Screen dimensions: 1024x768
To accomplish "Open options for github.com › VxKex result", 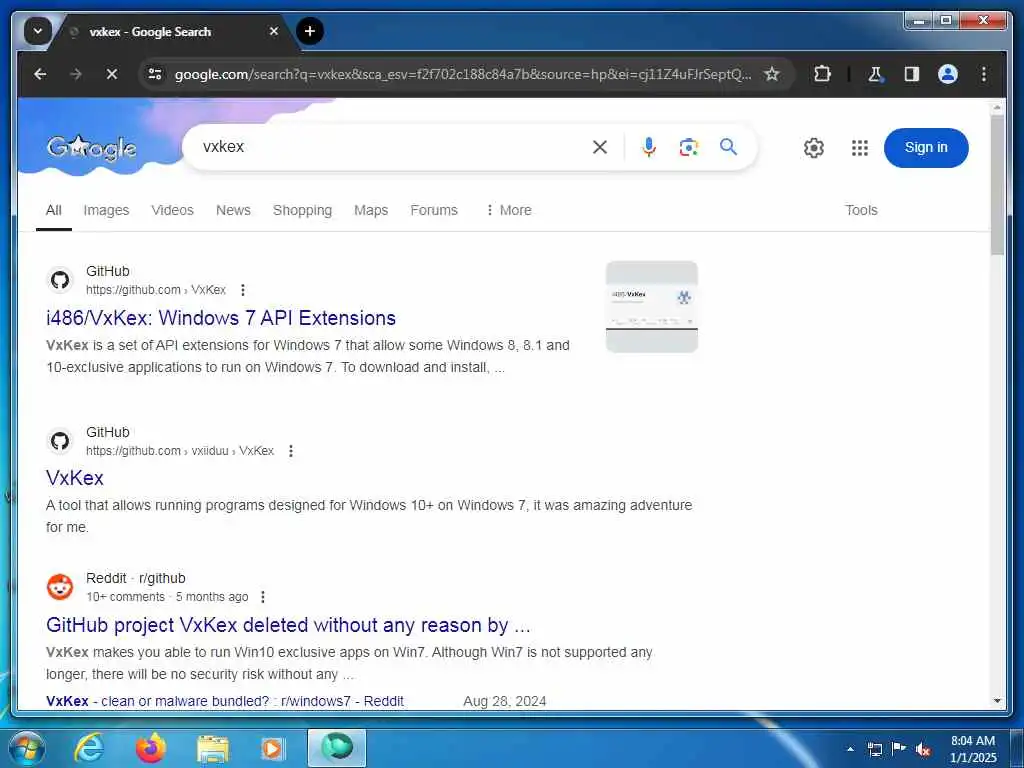I will [242, 290].
